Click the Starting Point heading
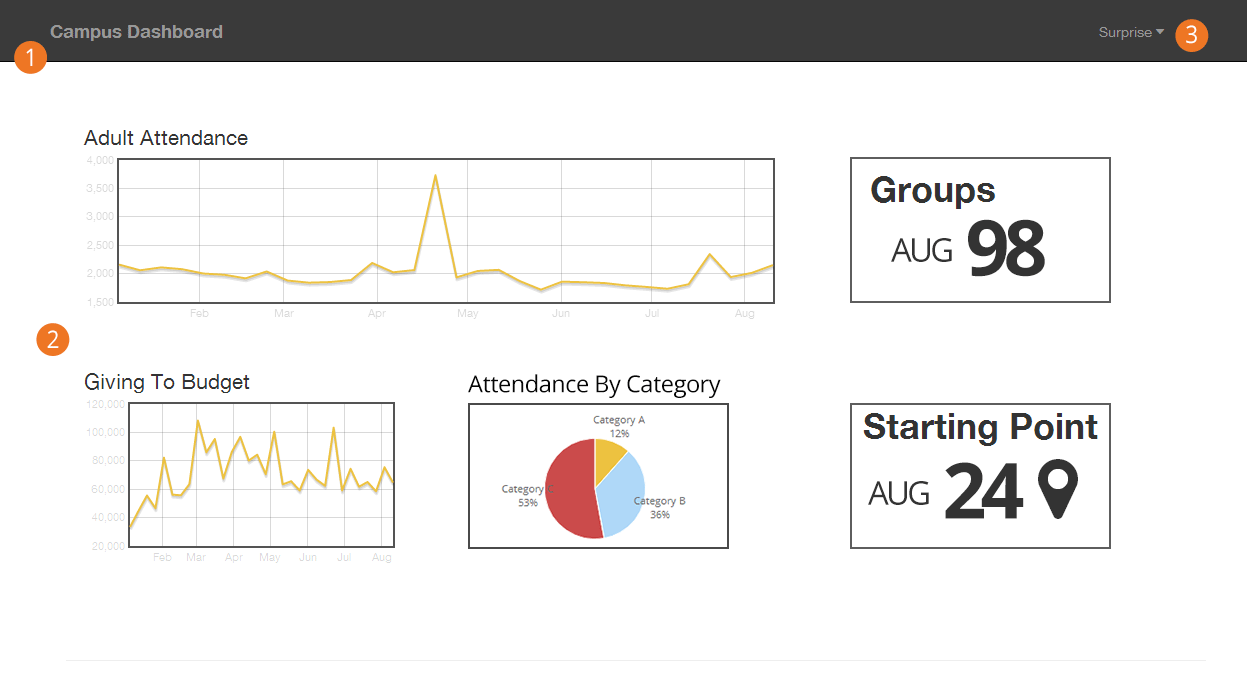 click(980, 427)
